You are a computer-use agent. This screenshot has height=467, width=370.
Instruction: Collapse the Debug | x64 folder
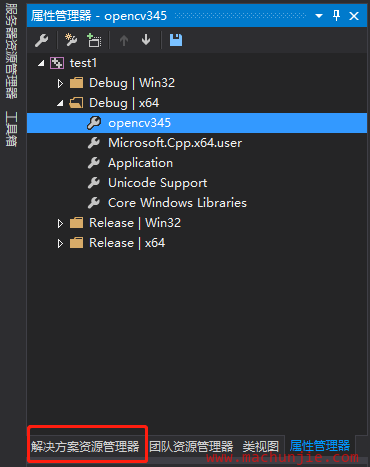click(x=60, y=103)
